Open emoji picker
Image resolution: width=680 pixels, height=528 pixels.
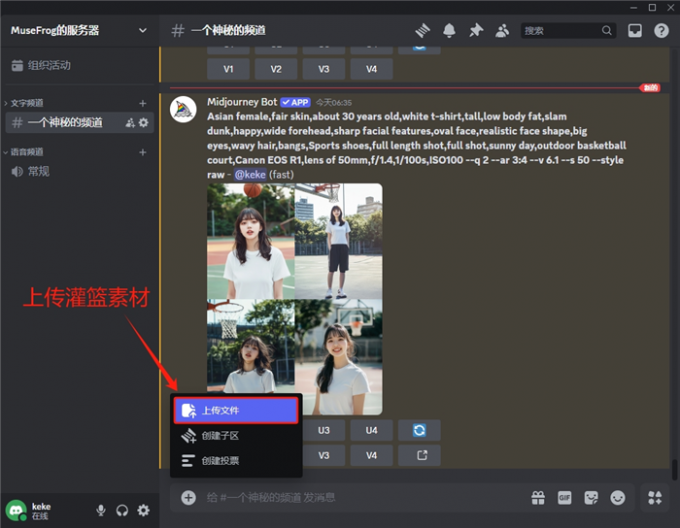[617, 498]
